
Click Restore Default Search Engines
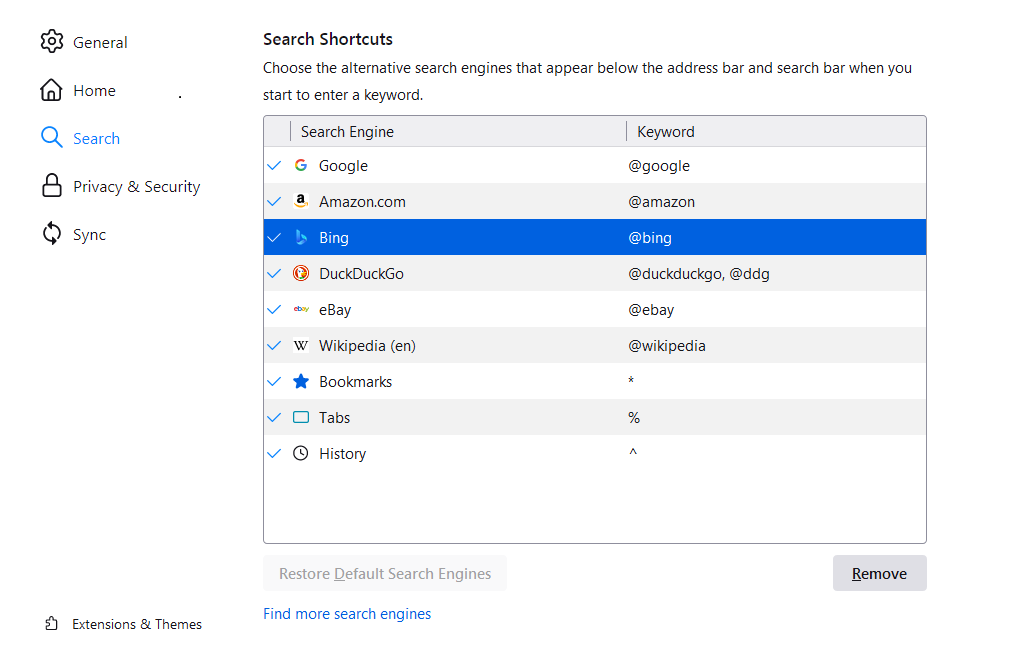coord(384,573)
